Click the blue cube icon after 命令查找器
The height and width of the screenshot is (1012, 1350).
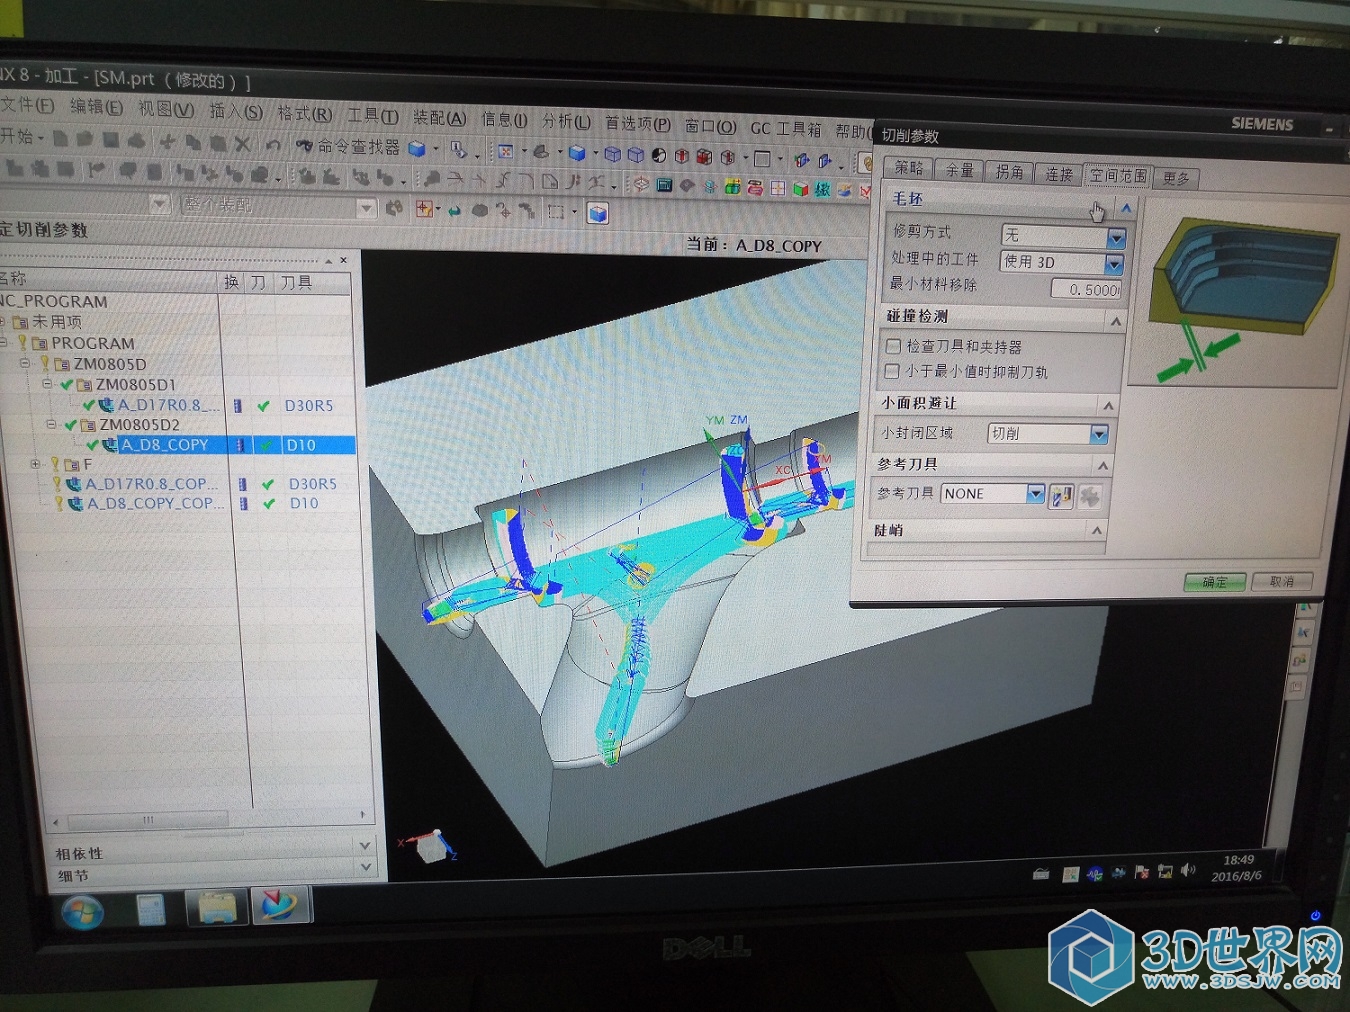(x=417, y=149)
